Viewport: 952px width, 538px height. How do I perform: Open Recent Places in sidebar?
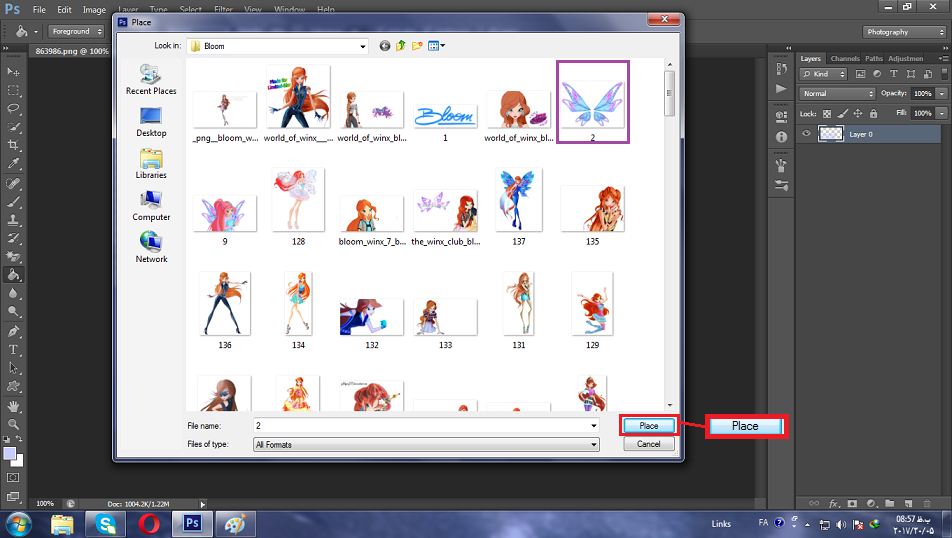pos(151,80)
